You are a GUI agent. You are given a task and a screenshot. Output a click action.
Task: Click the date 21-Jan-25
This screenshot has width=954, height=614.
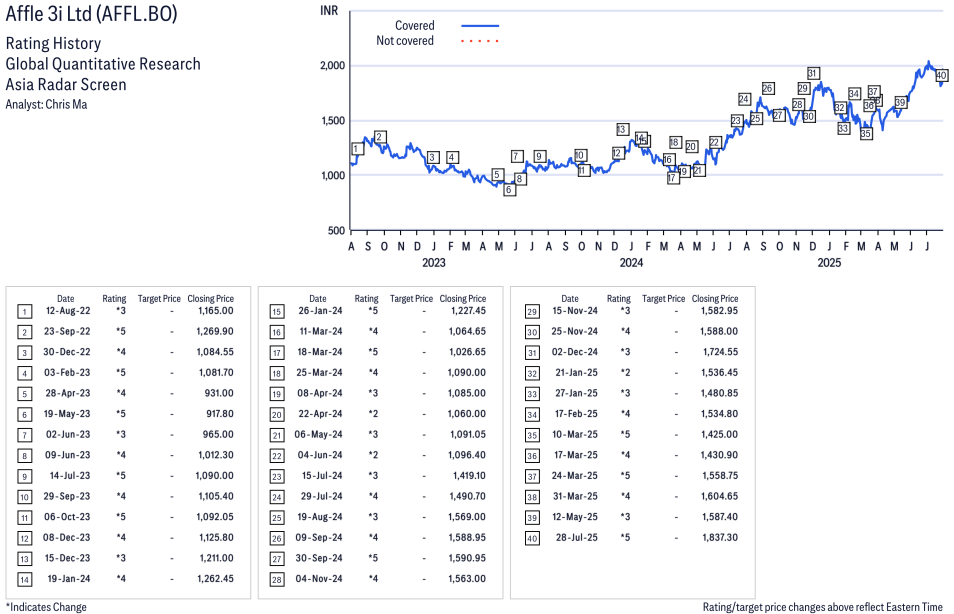577,373
